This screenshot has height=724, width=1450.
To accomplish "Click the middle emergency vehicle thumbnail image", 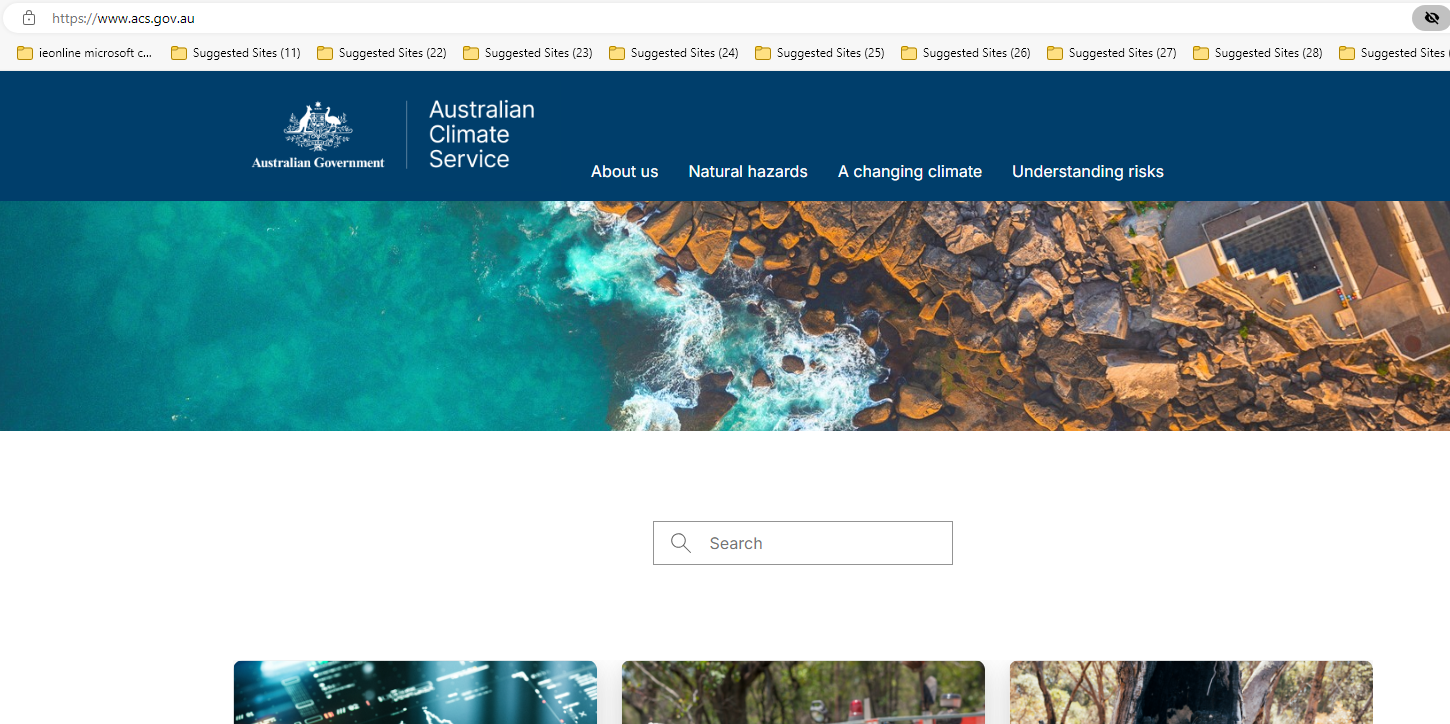I will [803, 692].
